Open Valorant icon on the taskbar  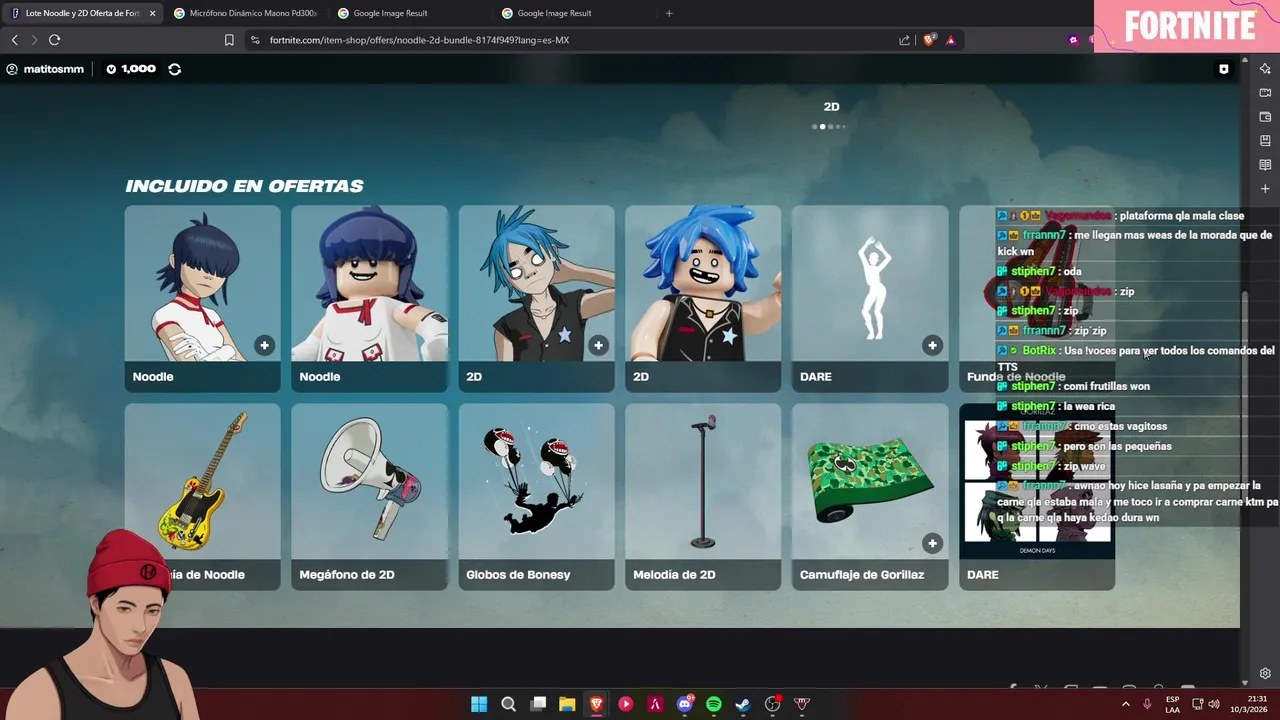802,704
